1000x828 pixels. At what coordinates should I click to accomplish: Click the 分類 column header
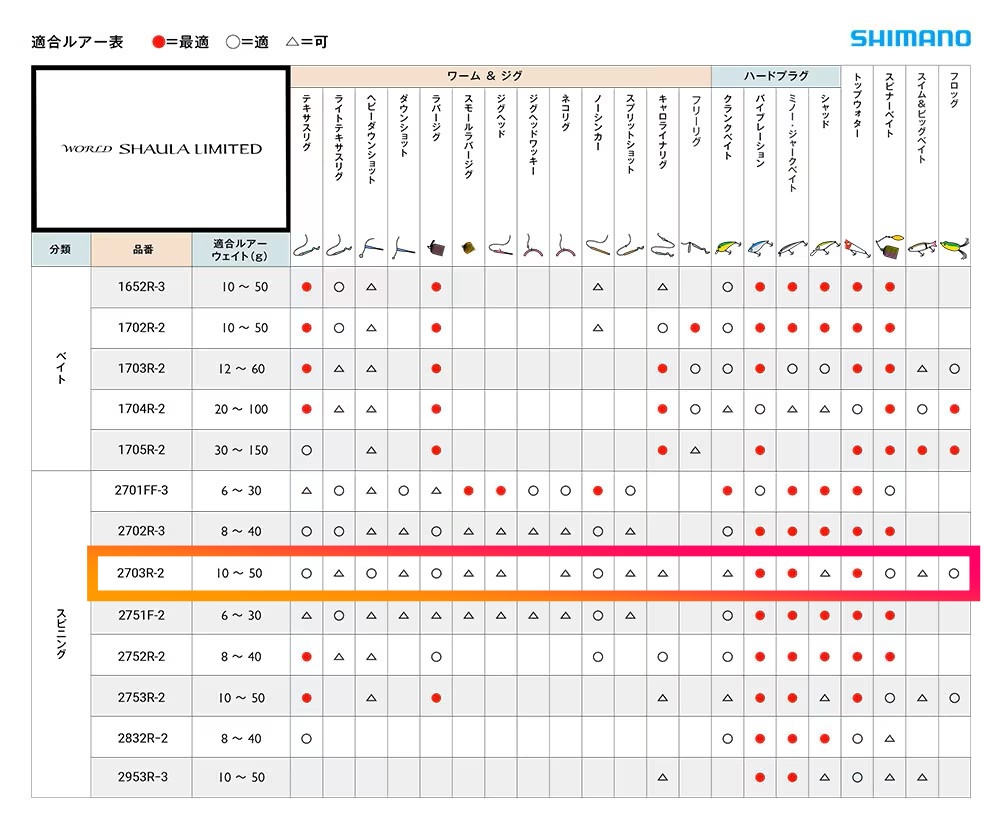(61, 249)
